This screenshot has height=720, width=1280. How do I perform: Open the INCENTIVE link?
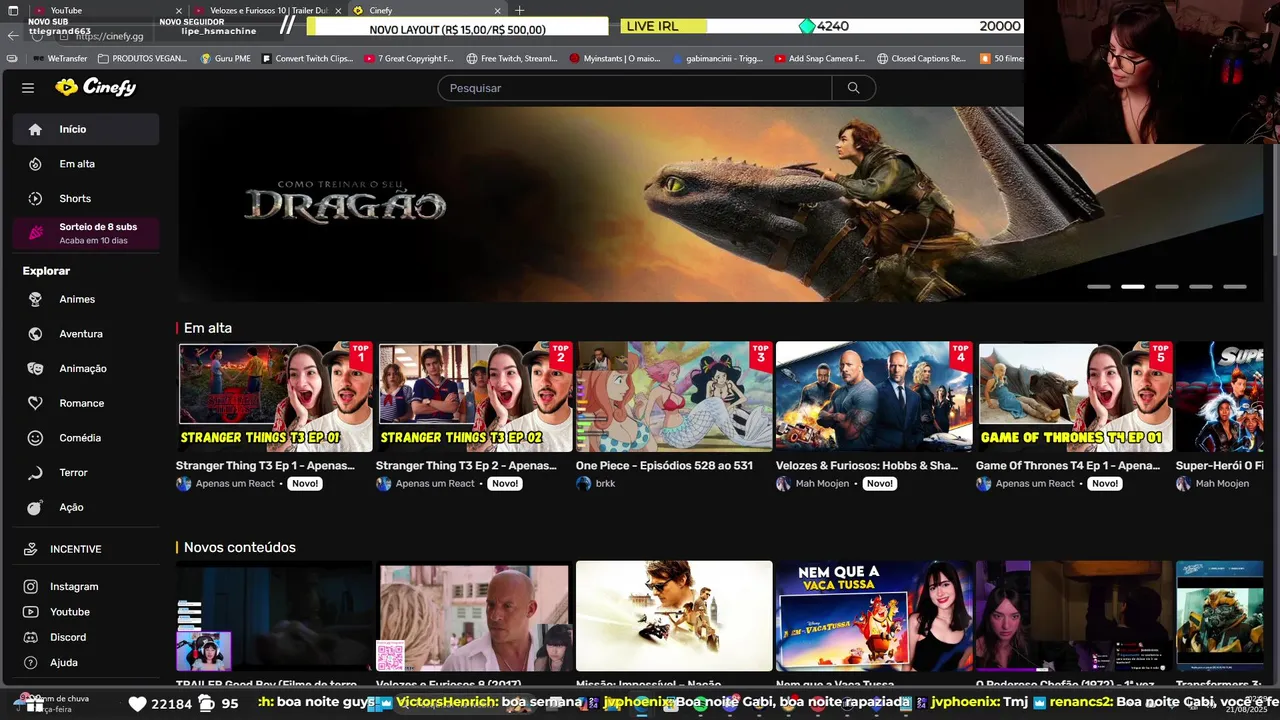[x=86, y=549]
